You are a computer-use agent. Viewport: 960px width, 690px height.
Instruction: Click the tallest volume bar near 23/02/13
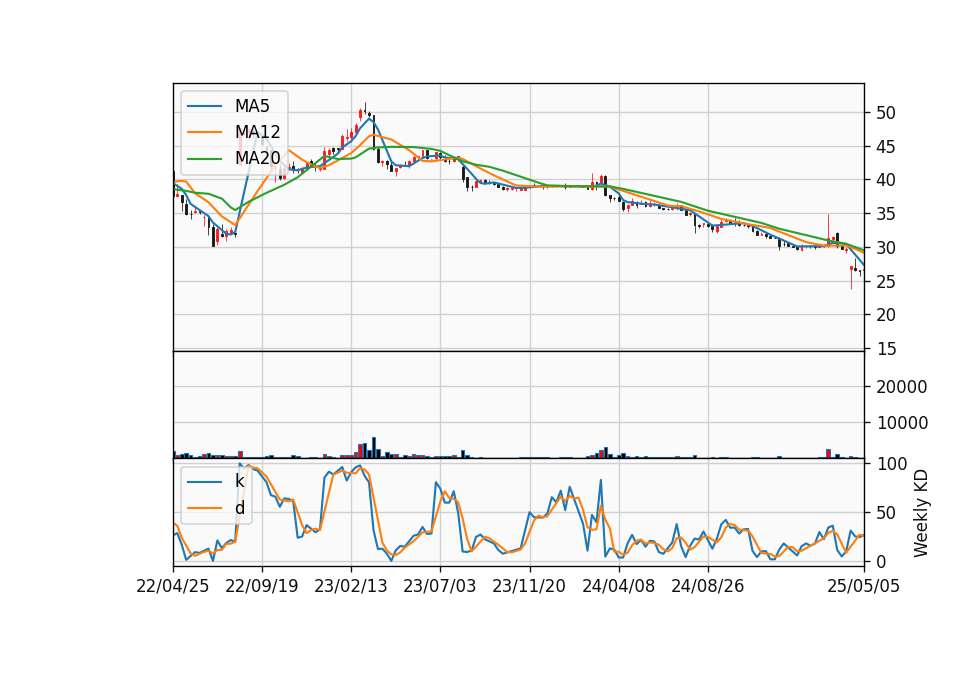pos(373,448)
